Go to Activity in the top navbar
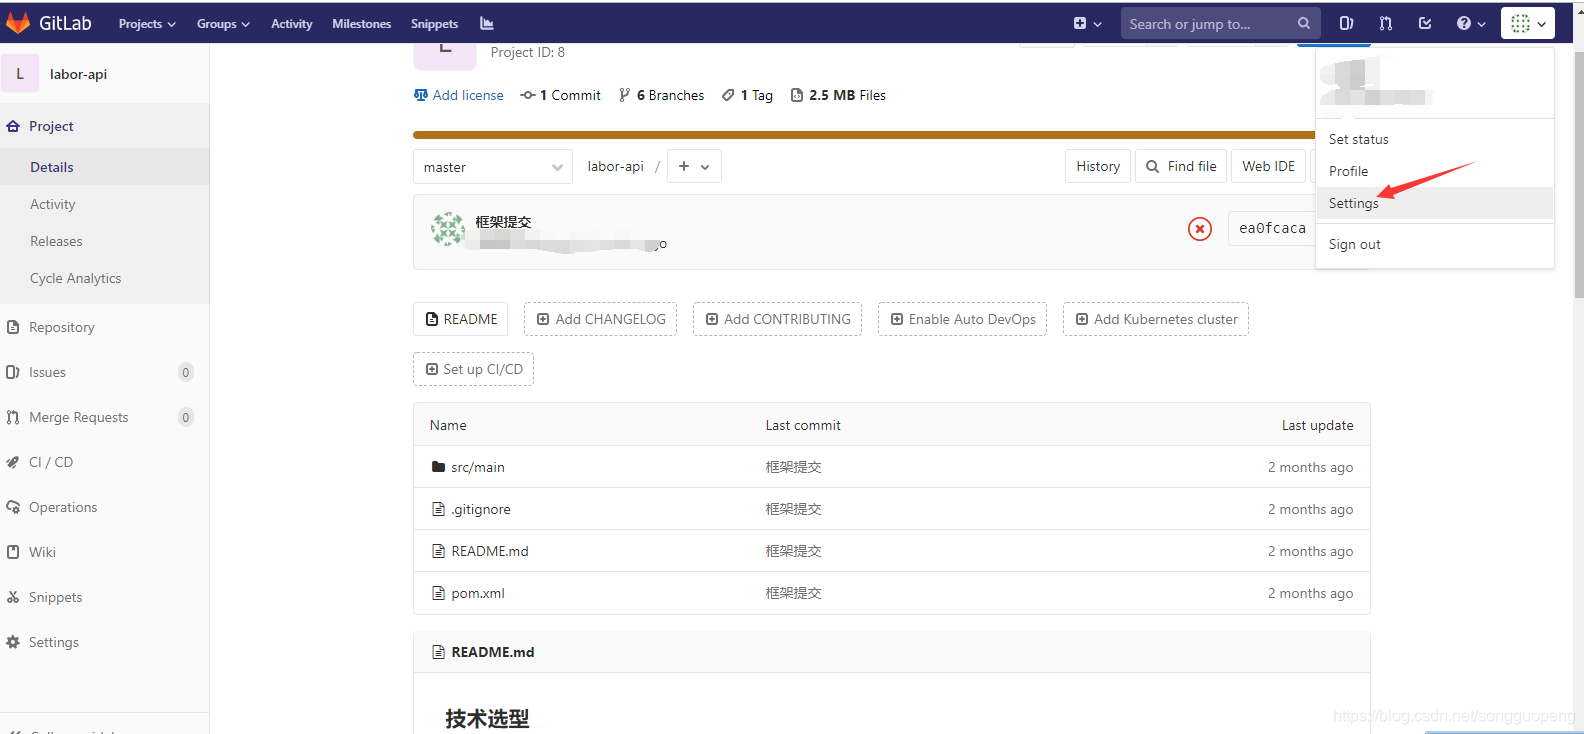 tap(292, 23)
